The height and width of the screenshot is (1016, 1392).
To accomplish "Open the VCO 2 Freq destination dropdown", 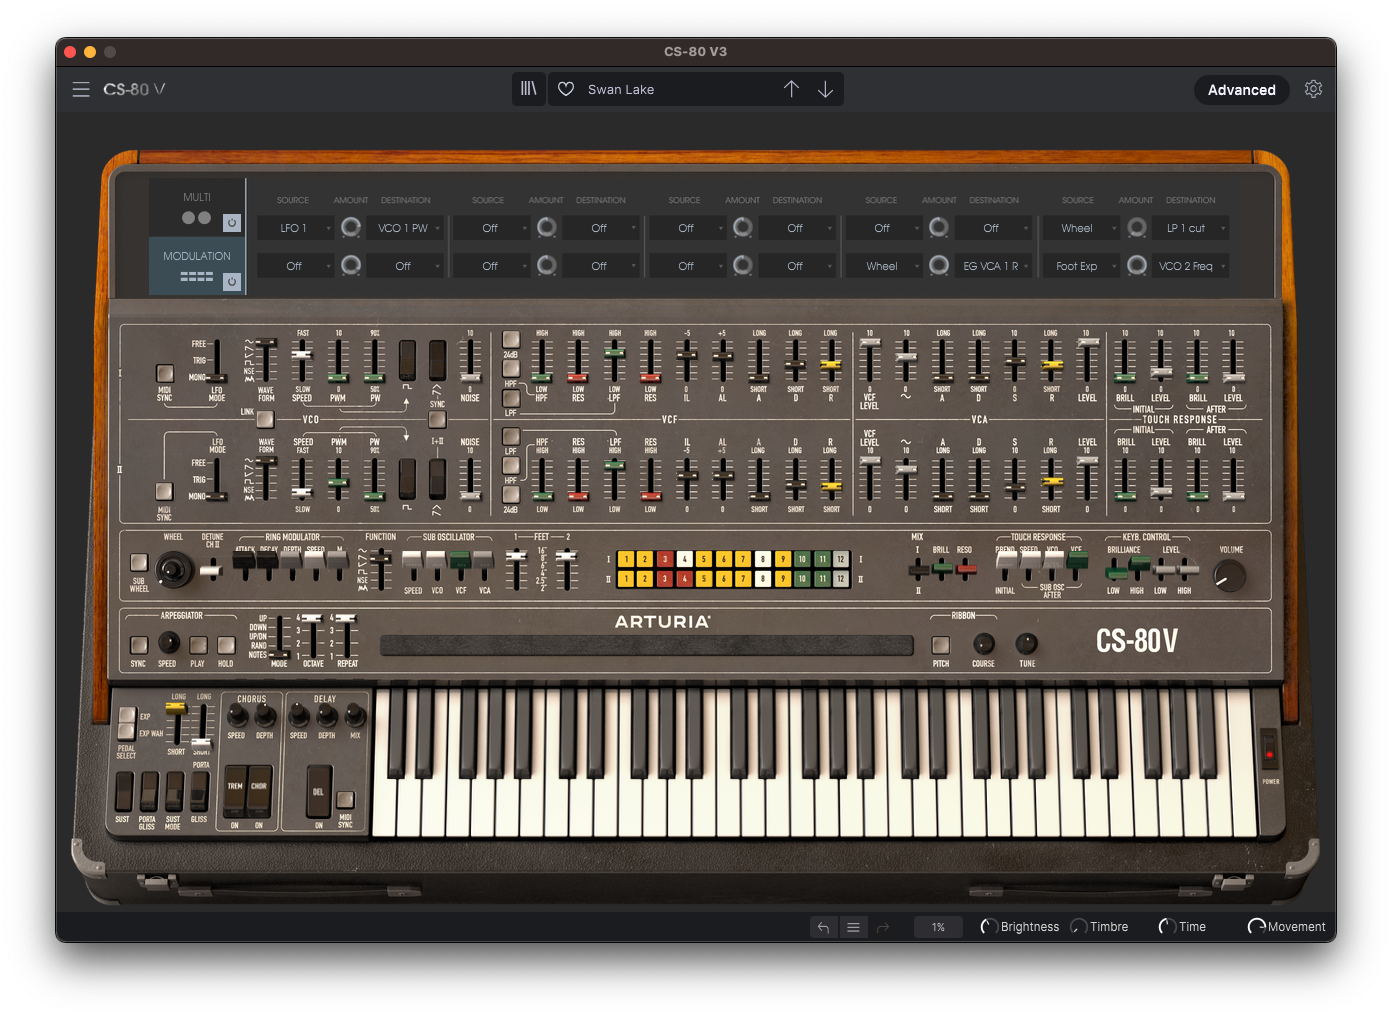I will pyautogui.click(x=1191, y=266).
